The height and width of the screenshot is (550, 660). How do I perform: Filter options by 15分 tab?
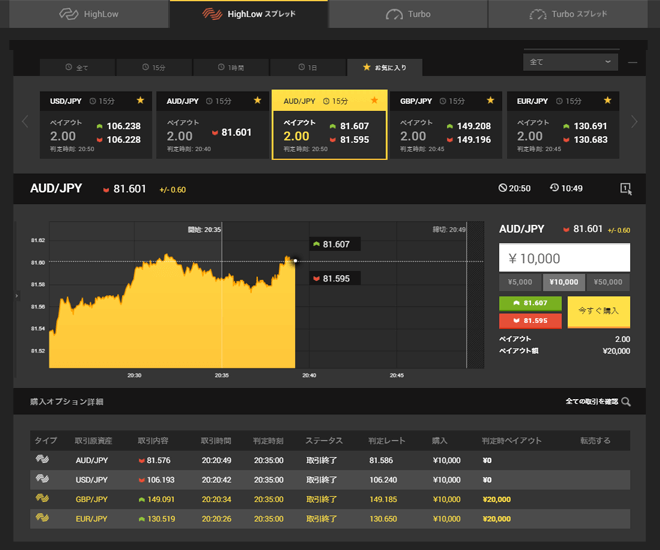point(154,67)
